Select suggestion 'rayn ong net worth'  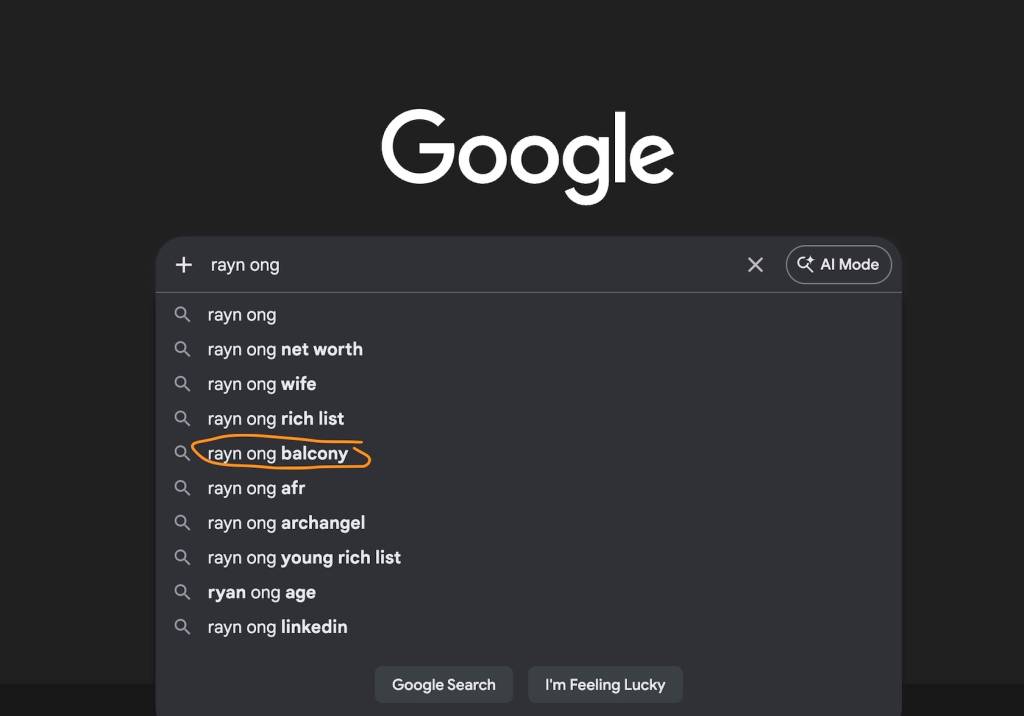coord(285,349)
